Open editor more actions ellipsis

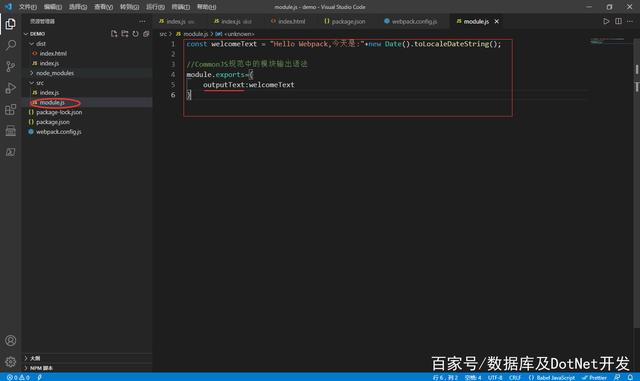click(x=630, y=21)
